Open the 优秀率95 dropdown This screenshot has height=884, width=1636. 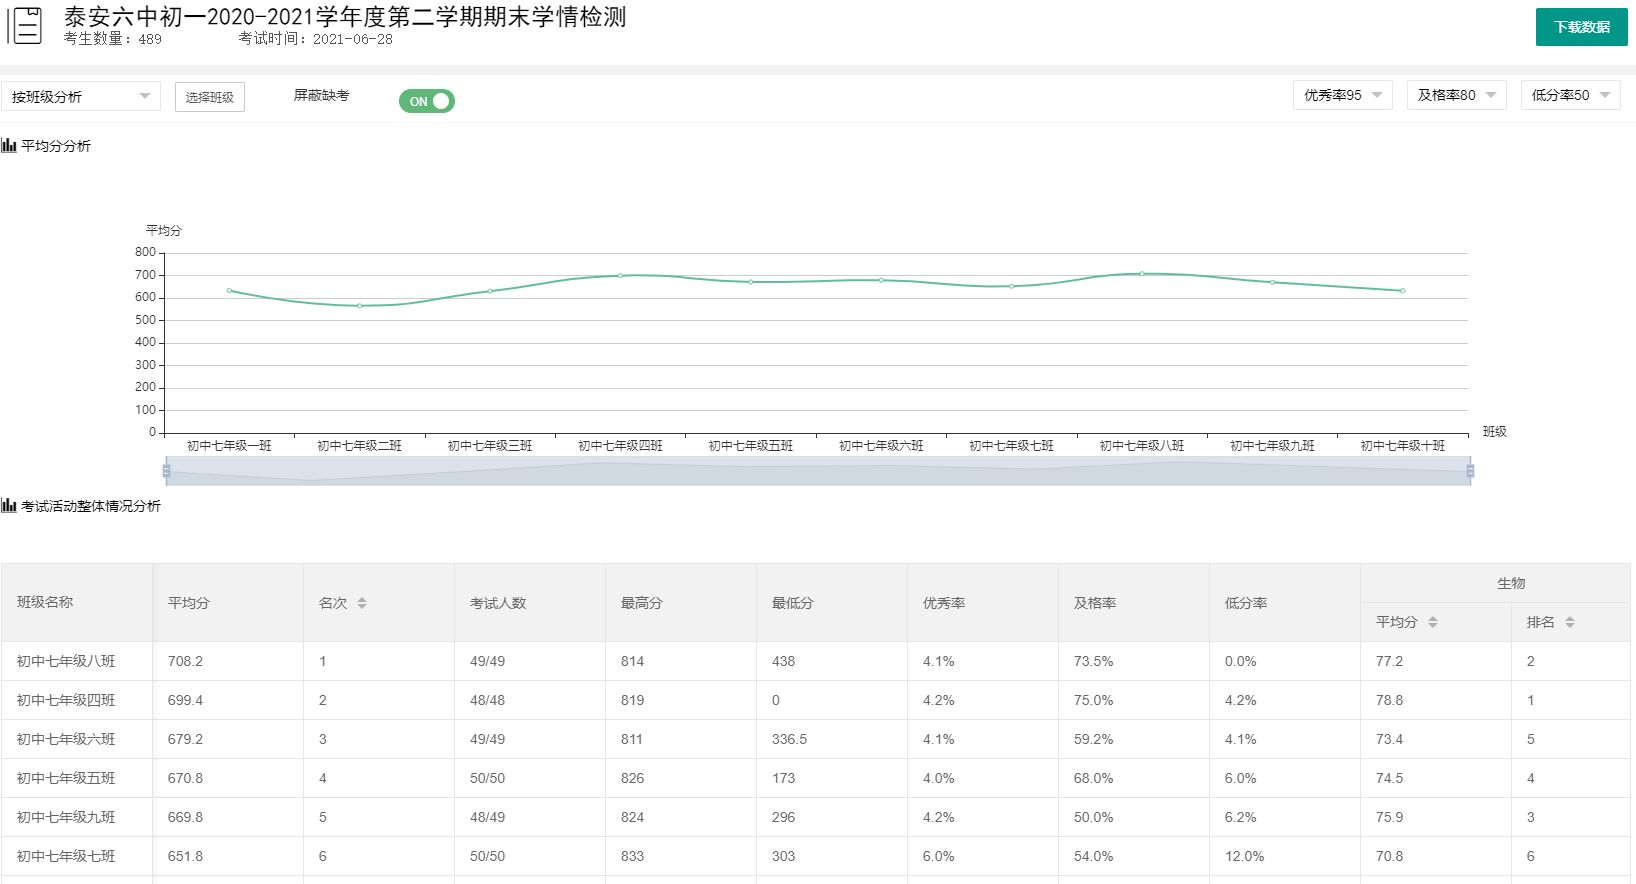pyautogui.click(x=1343, y=95)
